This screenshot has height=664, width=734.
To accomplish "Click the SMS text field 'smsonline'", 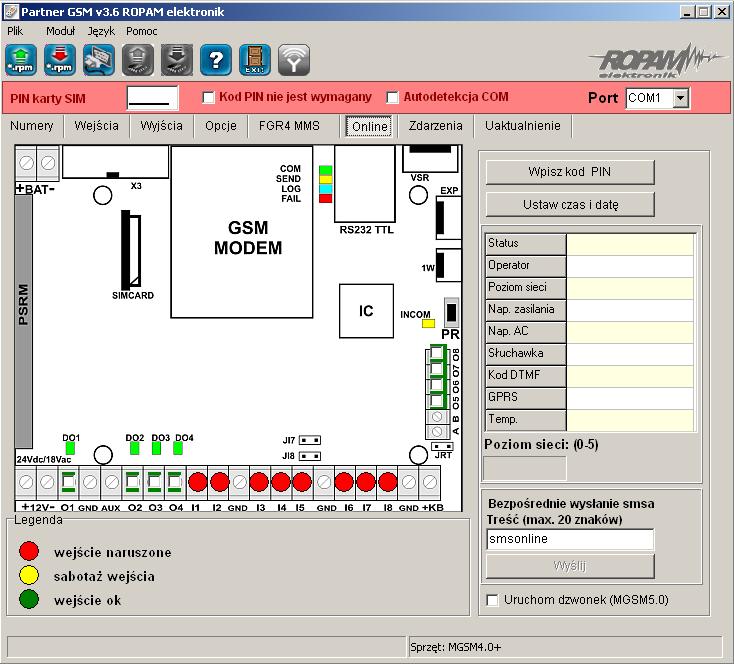I will click(570, 539).
